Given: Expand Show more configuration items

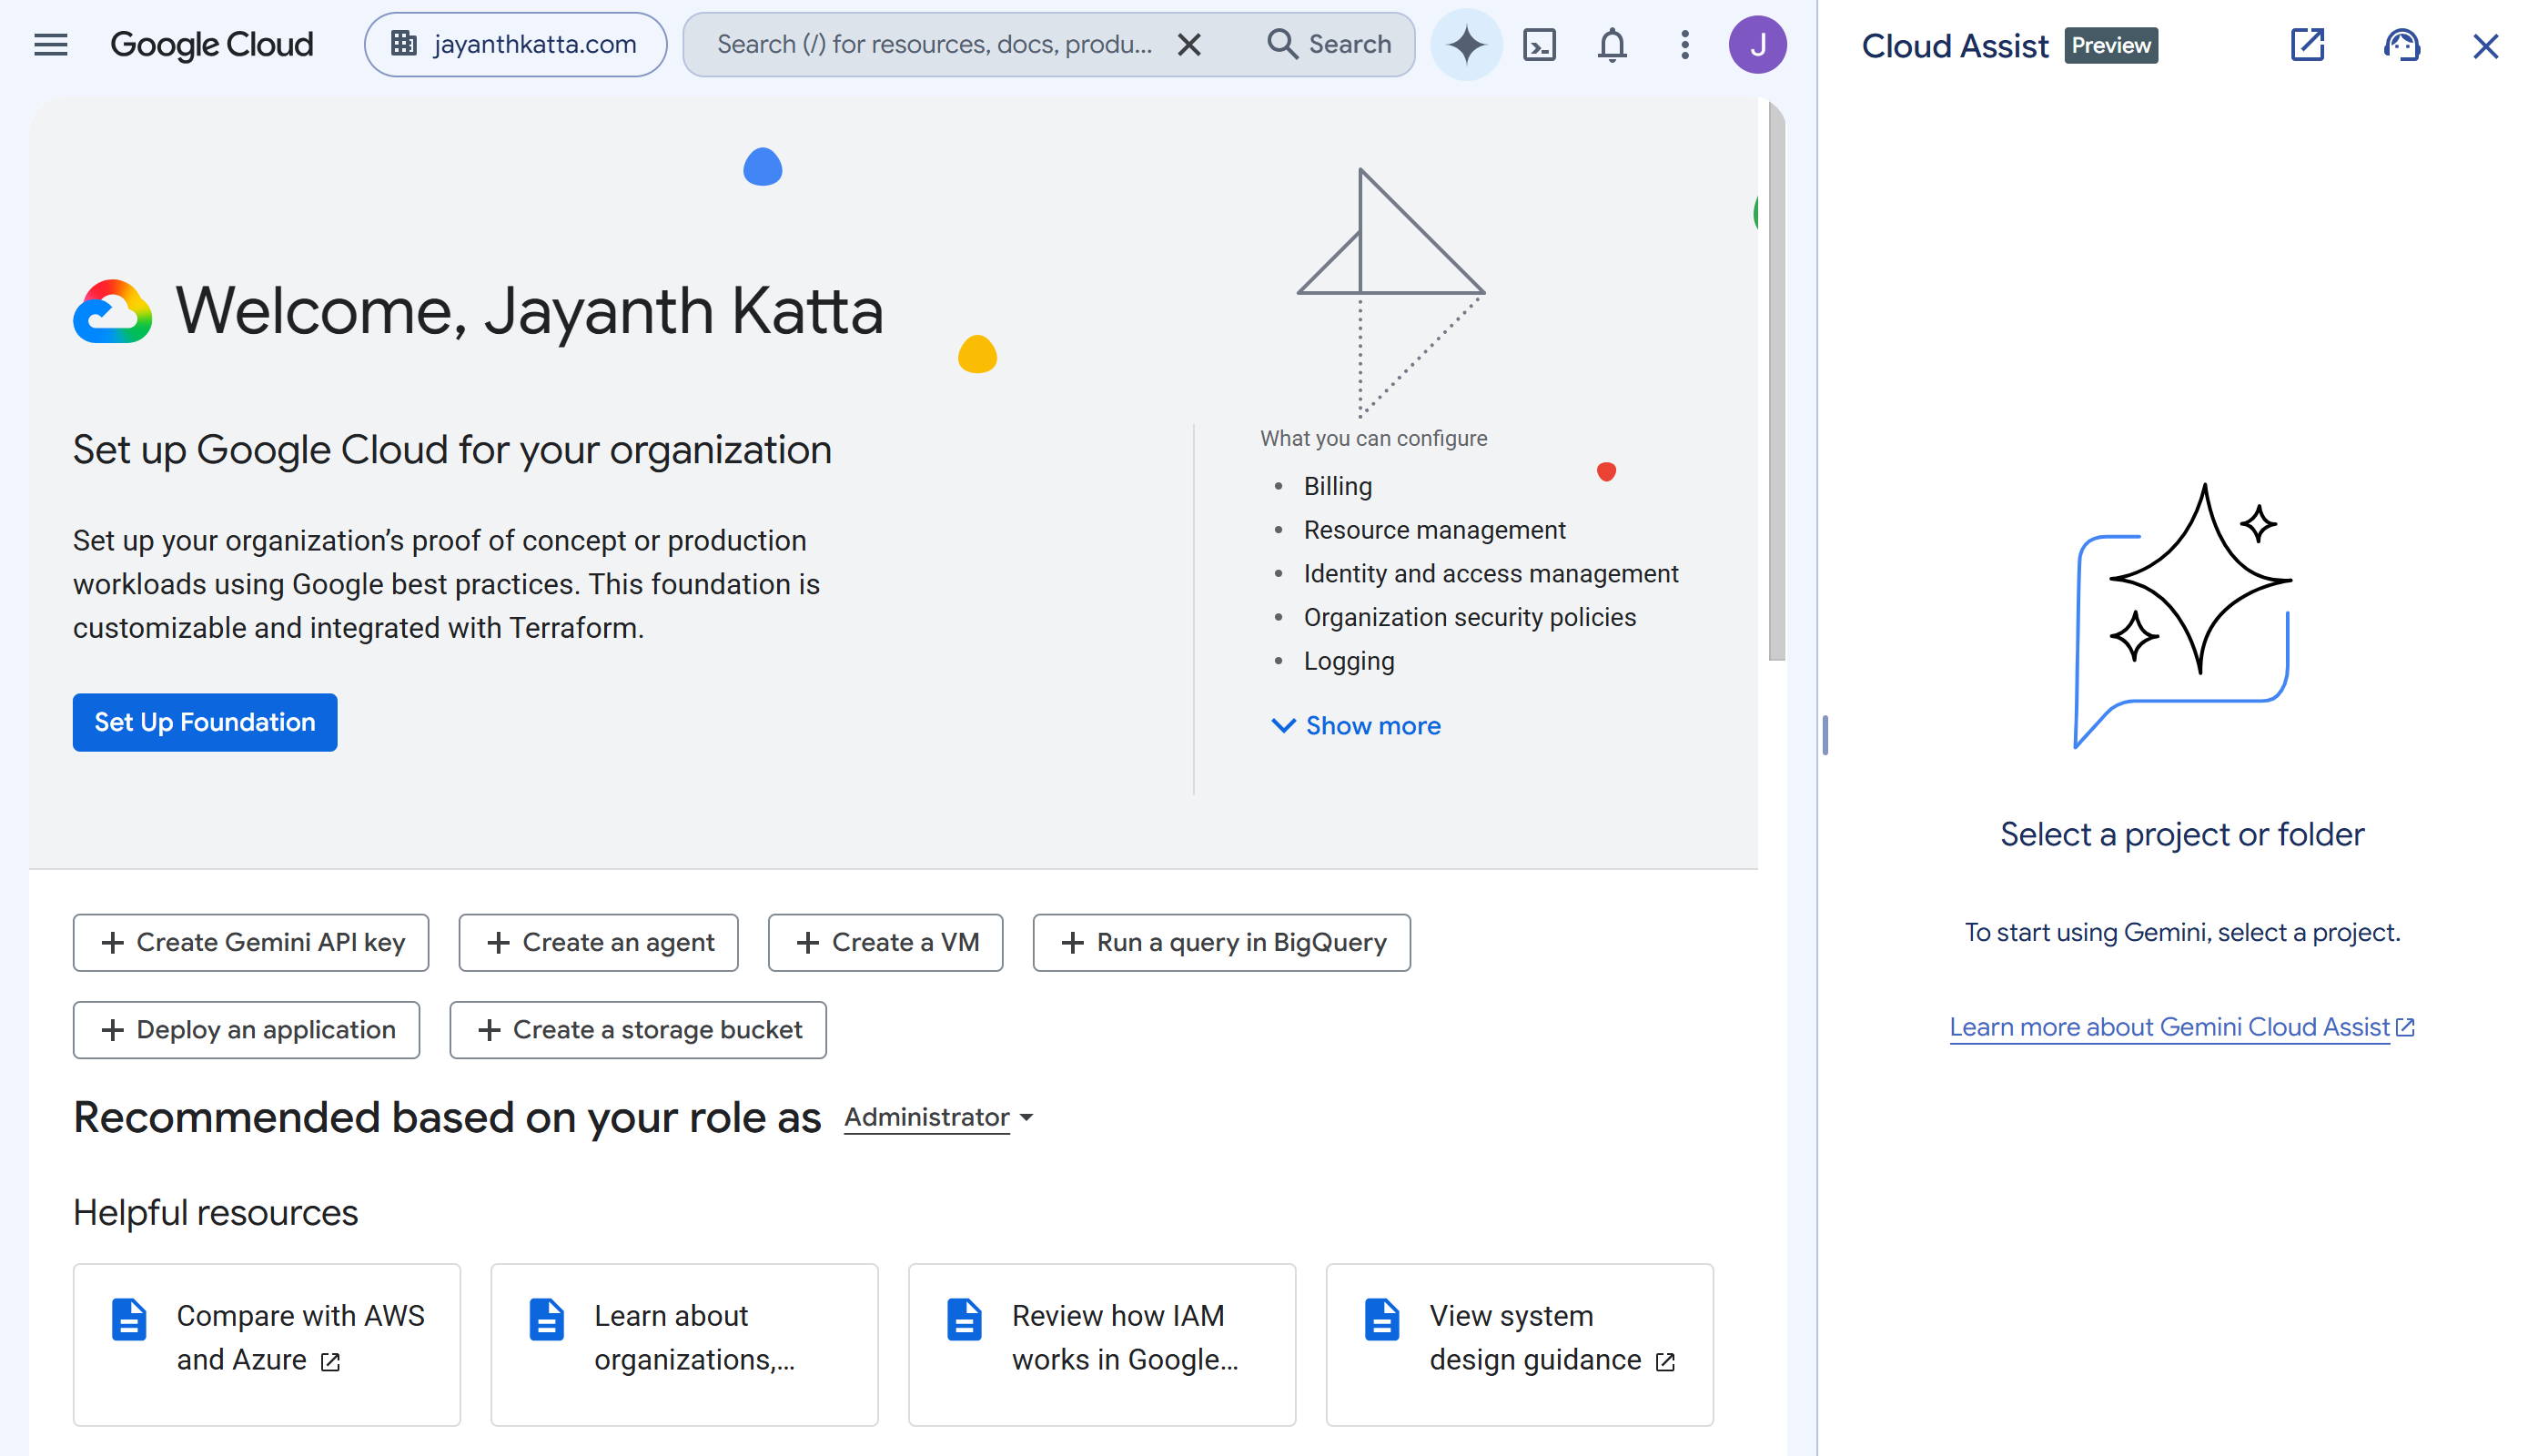Looking at the screenshot, I should click(x=1355, y=725).
